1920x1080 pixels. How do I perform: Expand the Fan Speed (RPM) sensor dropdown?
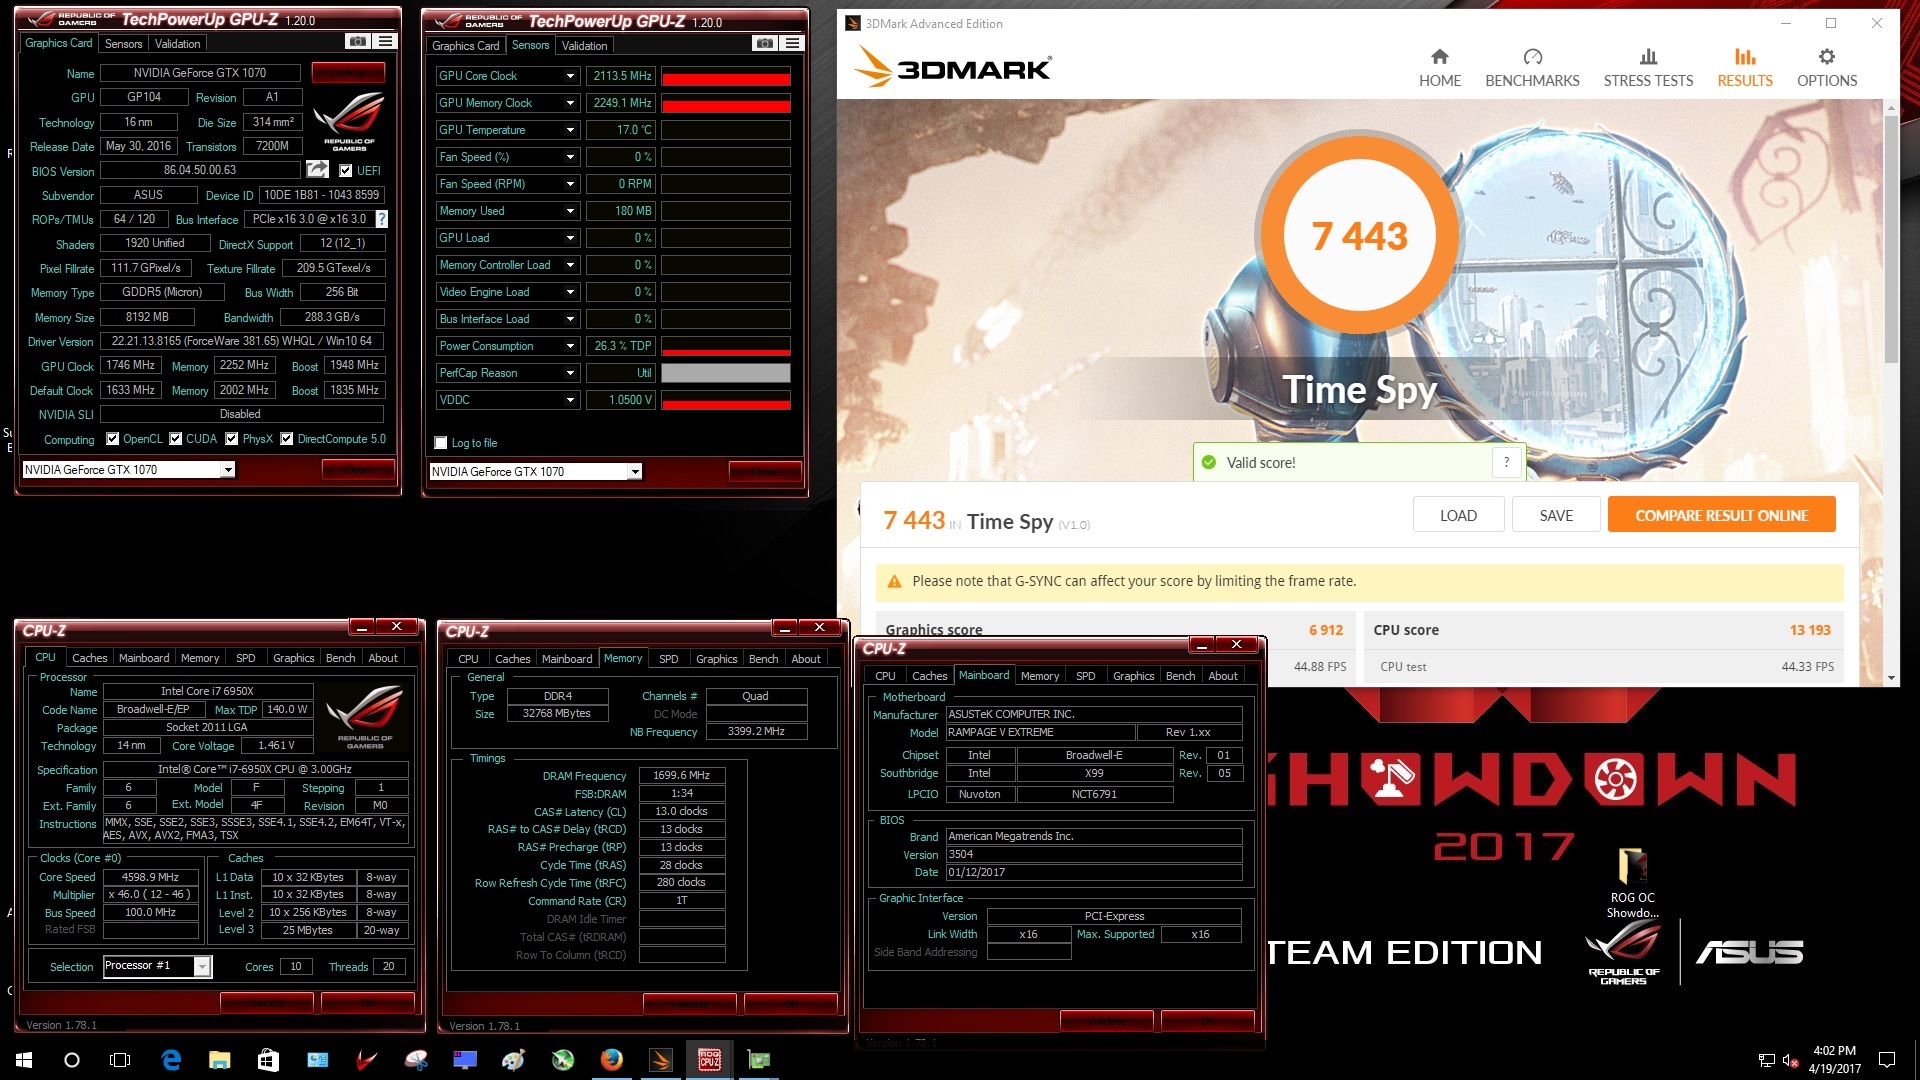pyautogui.click(x=570, y=184)
